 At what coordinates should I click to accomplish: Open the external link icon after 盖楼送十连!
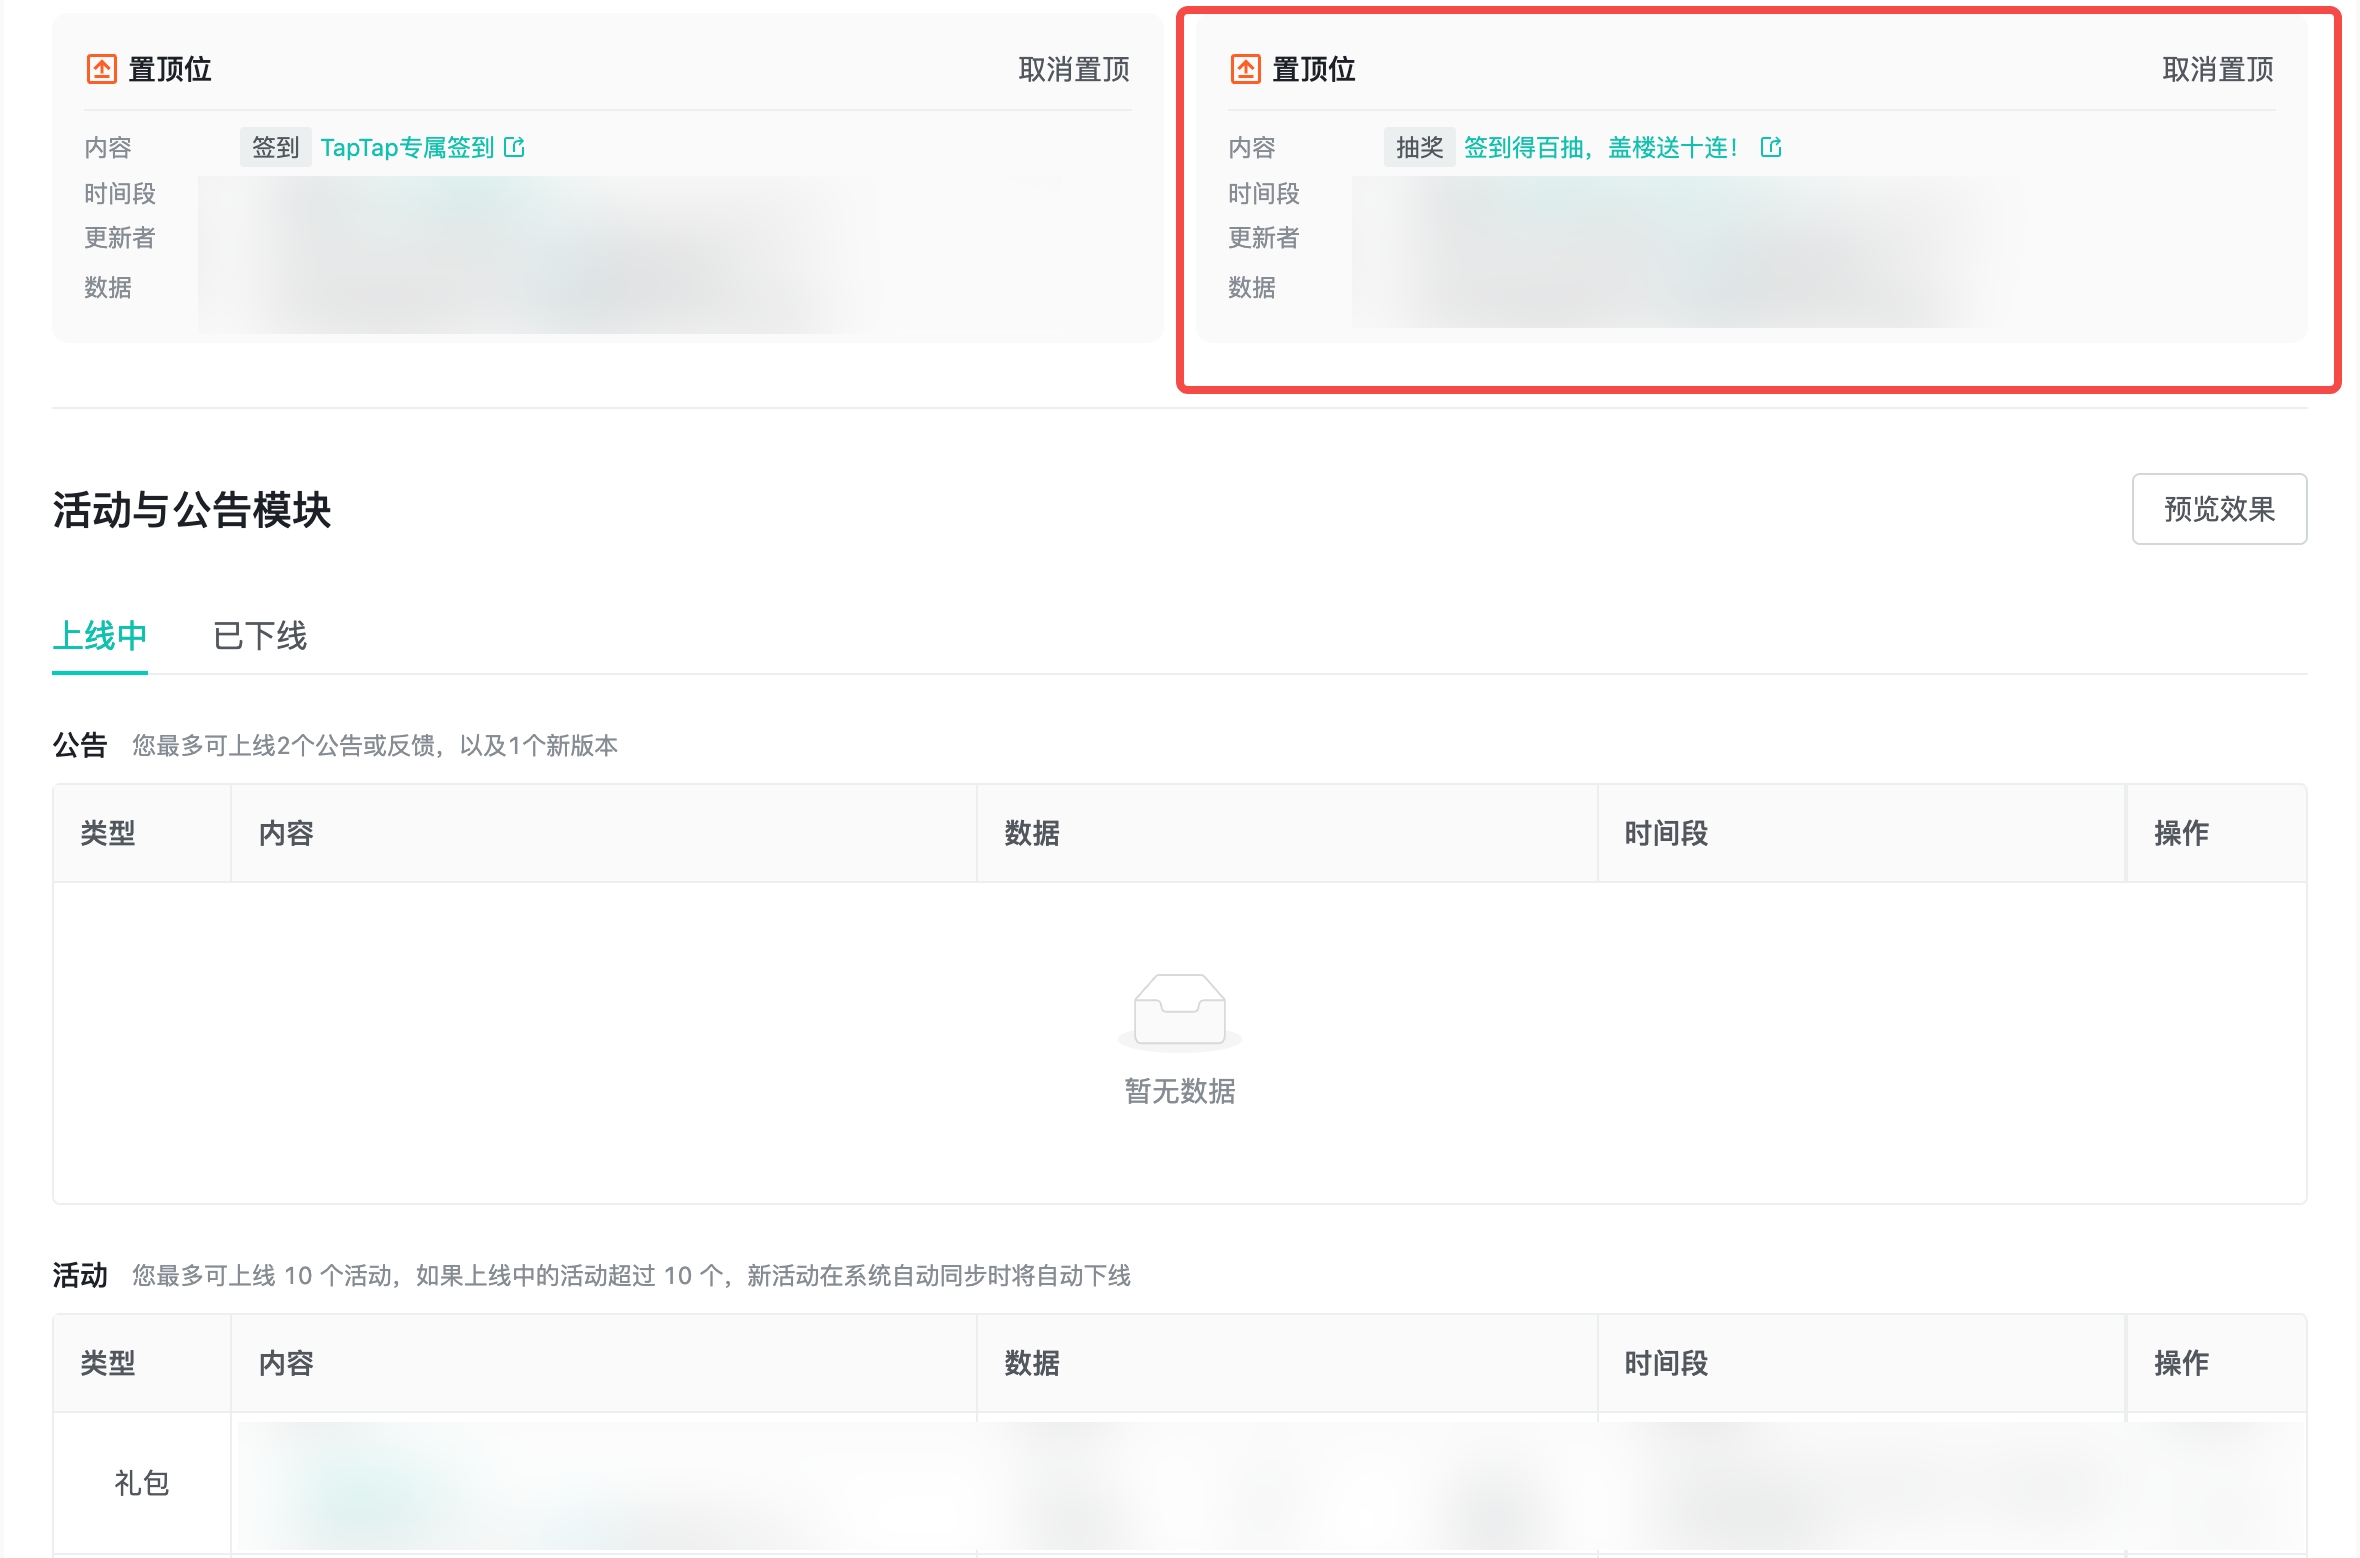[x=1771, y=148]
